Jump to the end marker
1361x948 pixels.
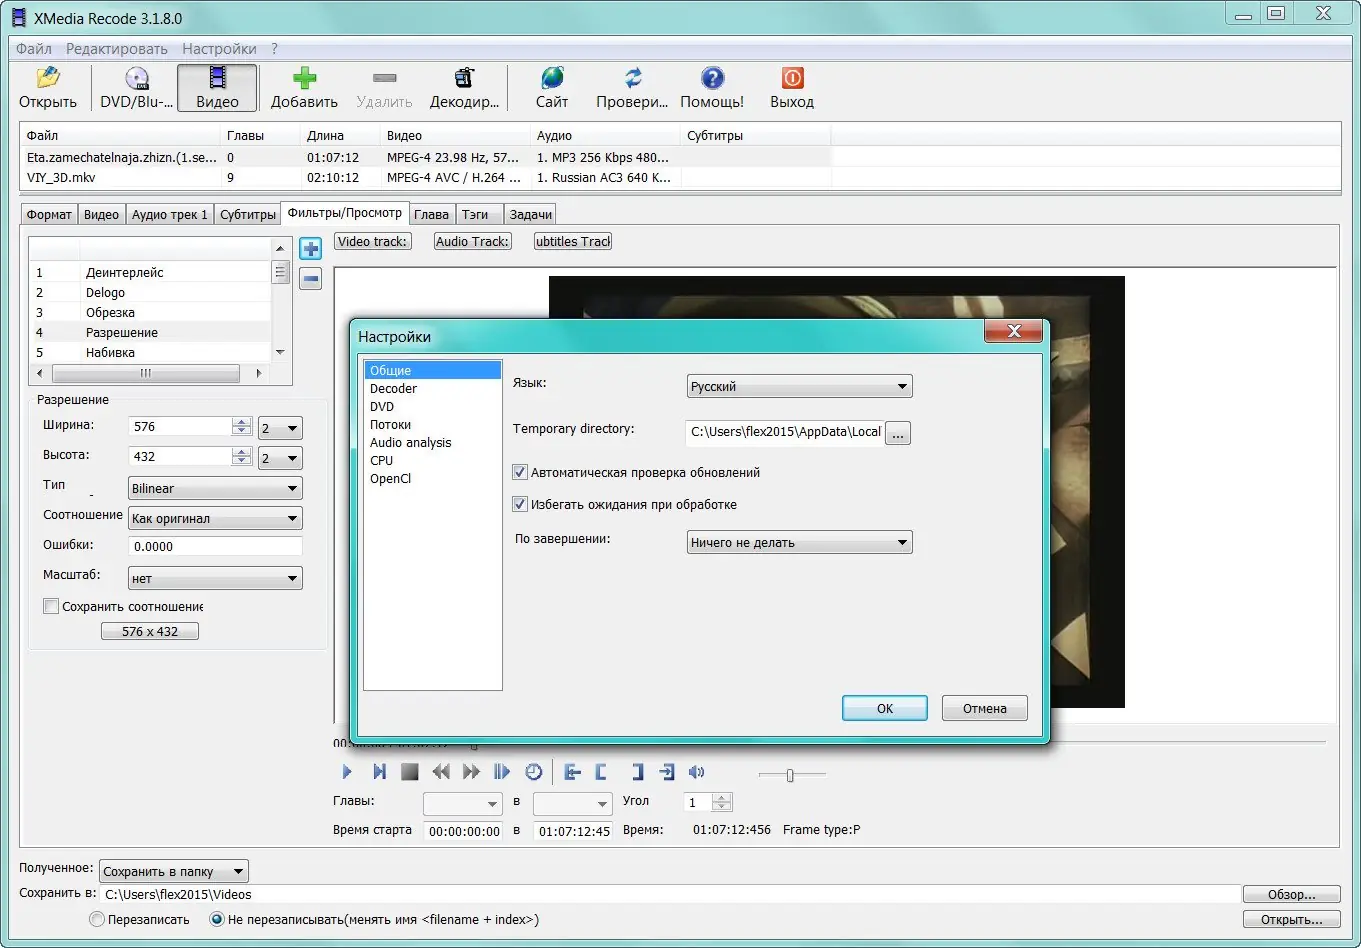point(667,772)
